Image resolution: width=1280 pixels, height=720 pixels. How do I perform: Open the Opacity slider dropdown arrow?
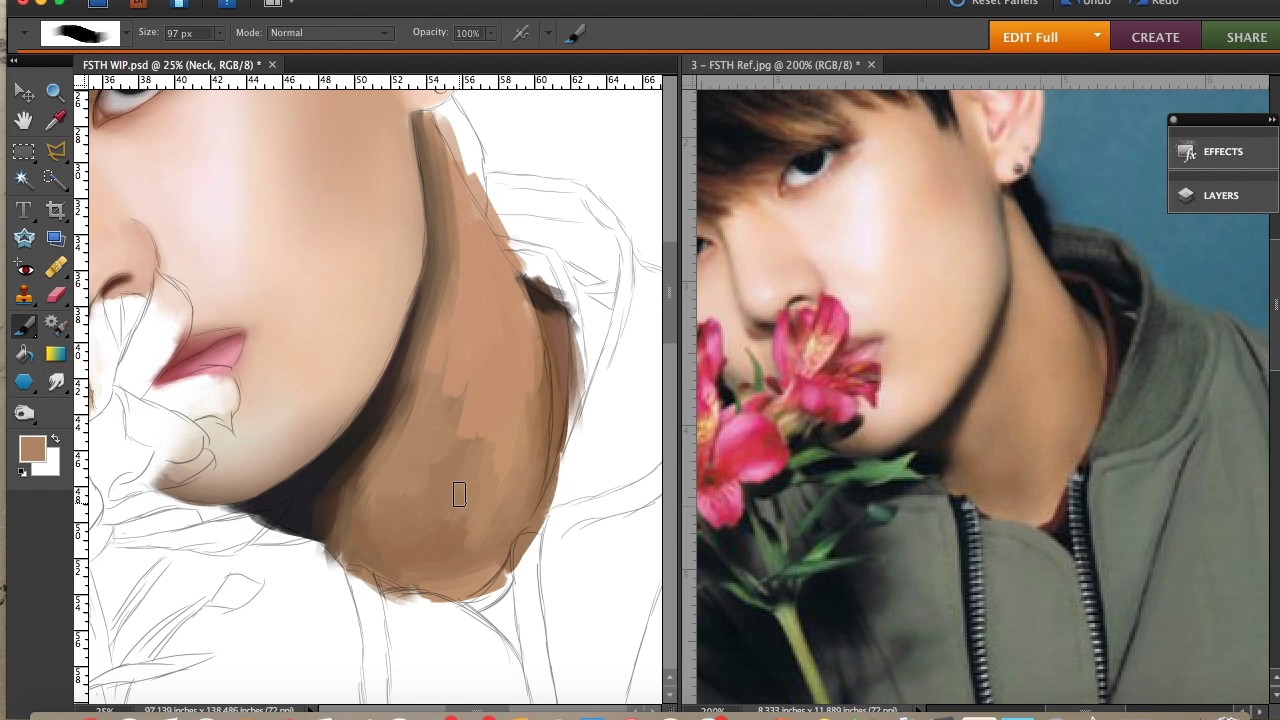[x=489, y=33]
